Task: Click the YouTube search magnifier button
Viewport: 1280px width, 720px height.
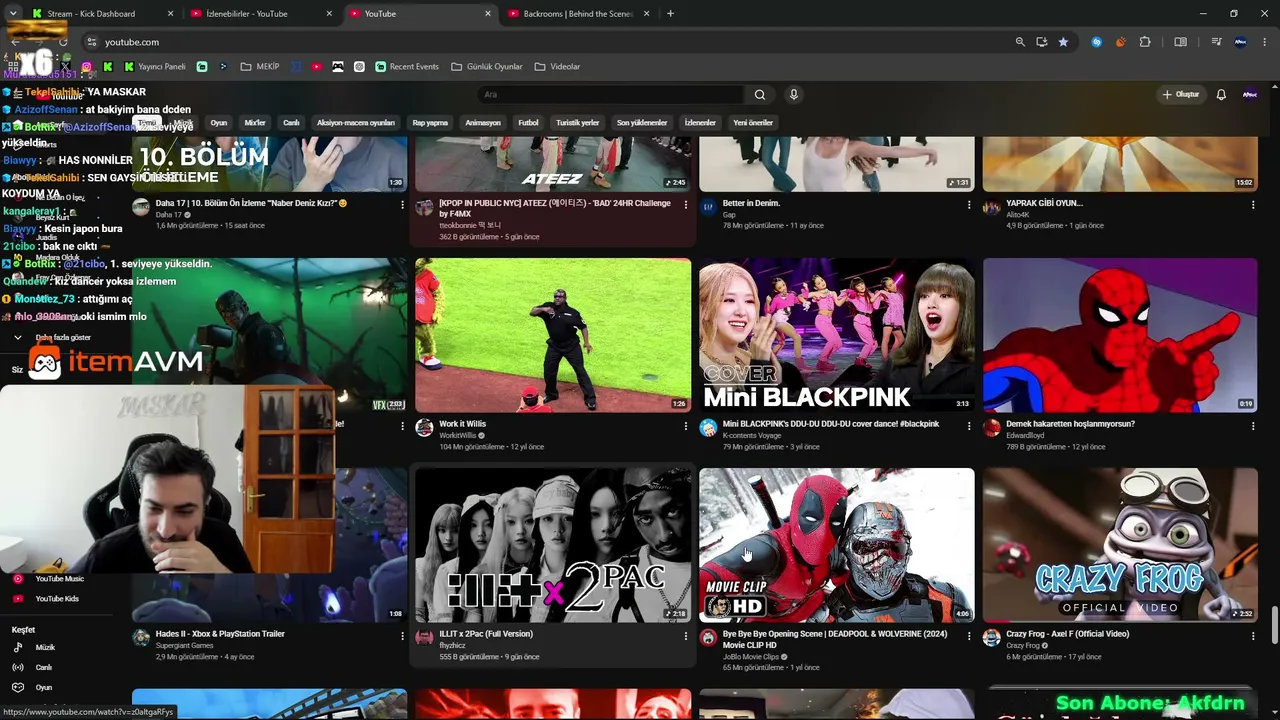Action: point(760,95)
